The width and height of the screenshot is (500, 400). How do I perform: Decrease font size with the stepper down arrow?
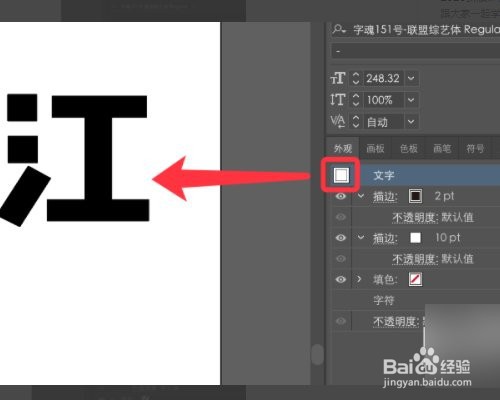(x=356, y=82)
